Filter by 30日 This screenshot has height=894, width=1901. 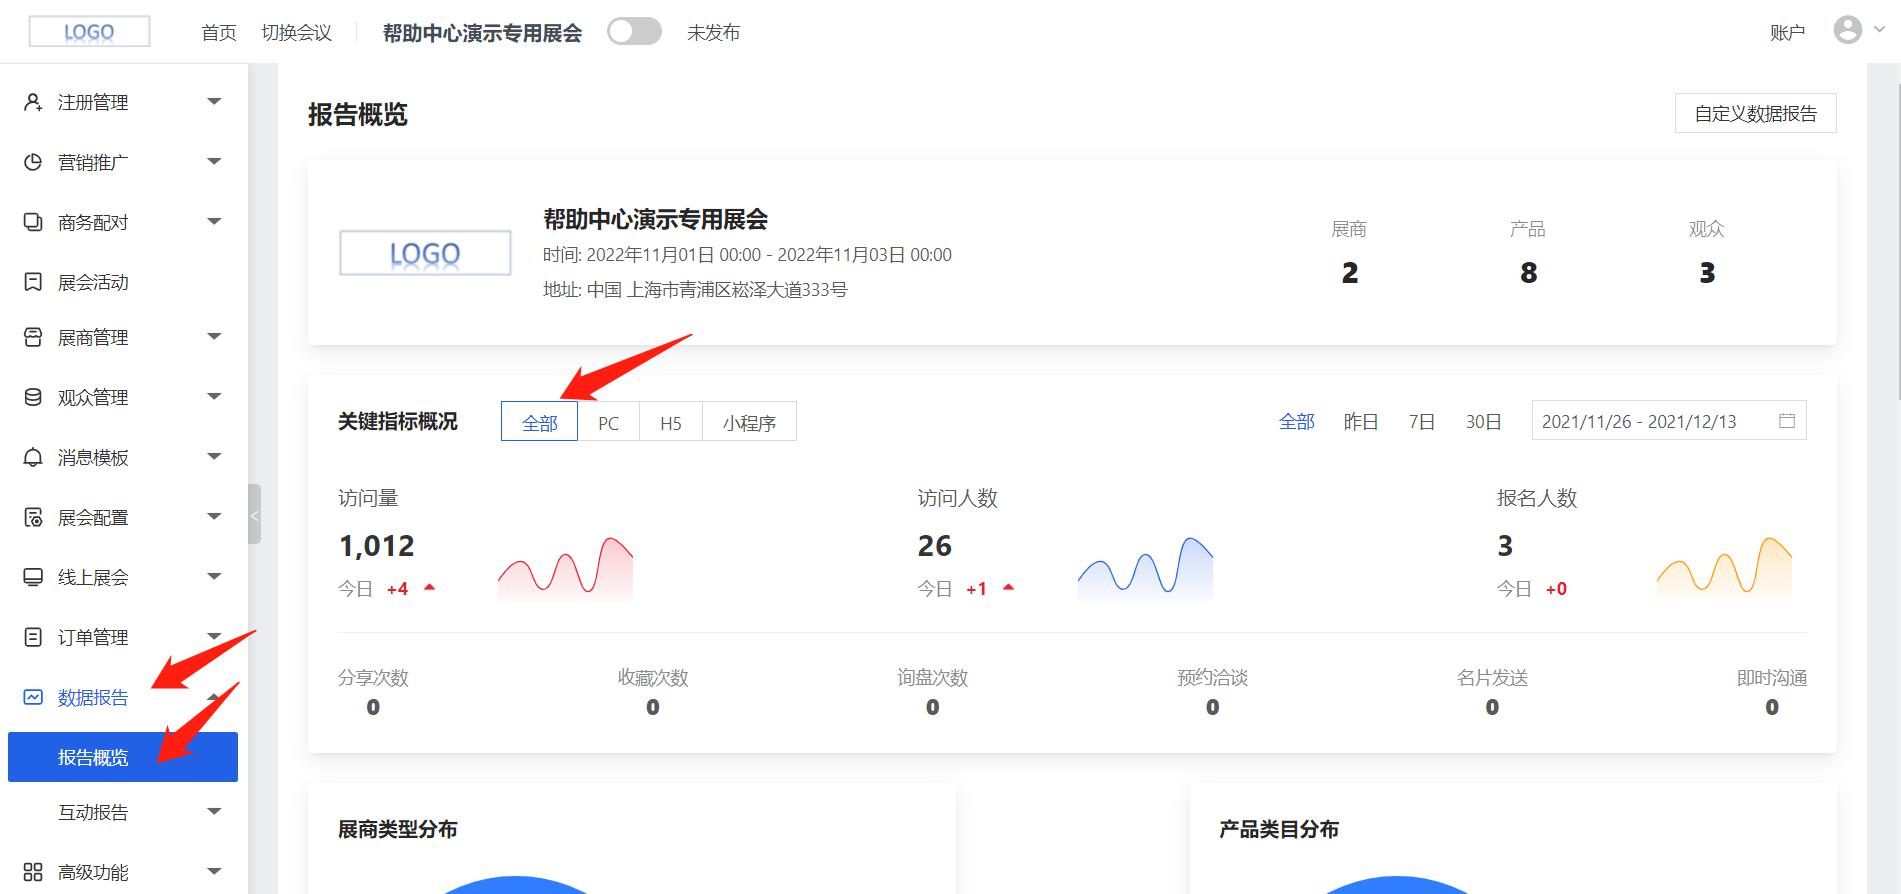point(1483,422)
